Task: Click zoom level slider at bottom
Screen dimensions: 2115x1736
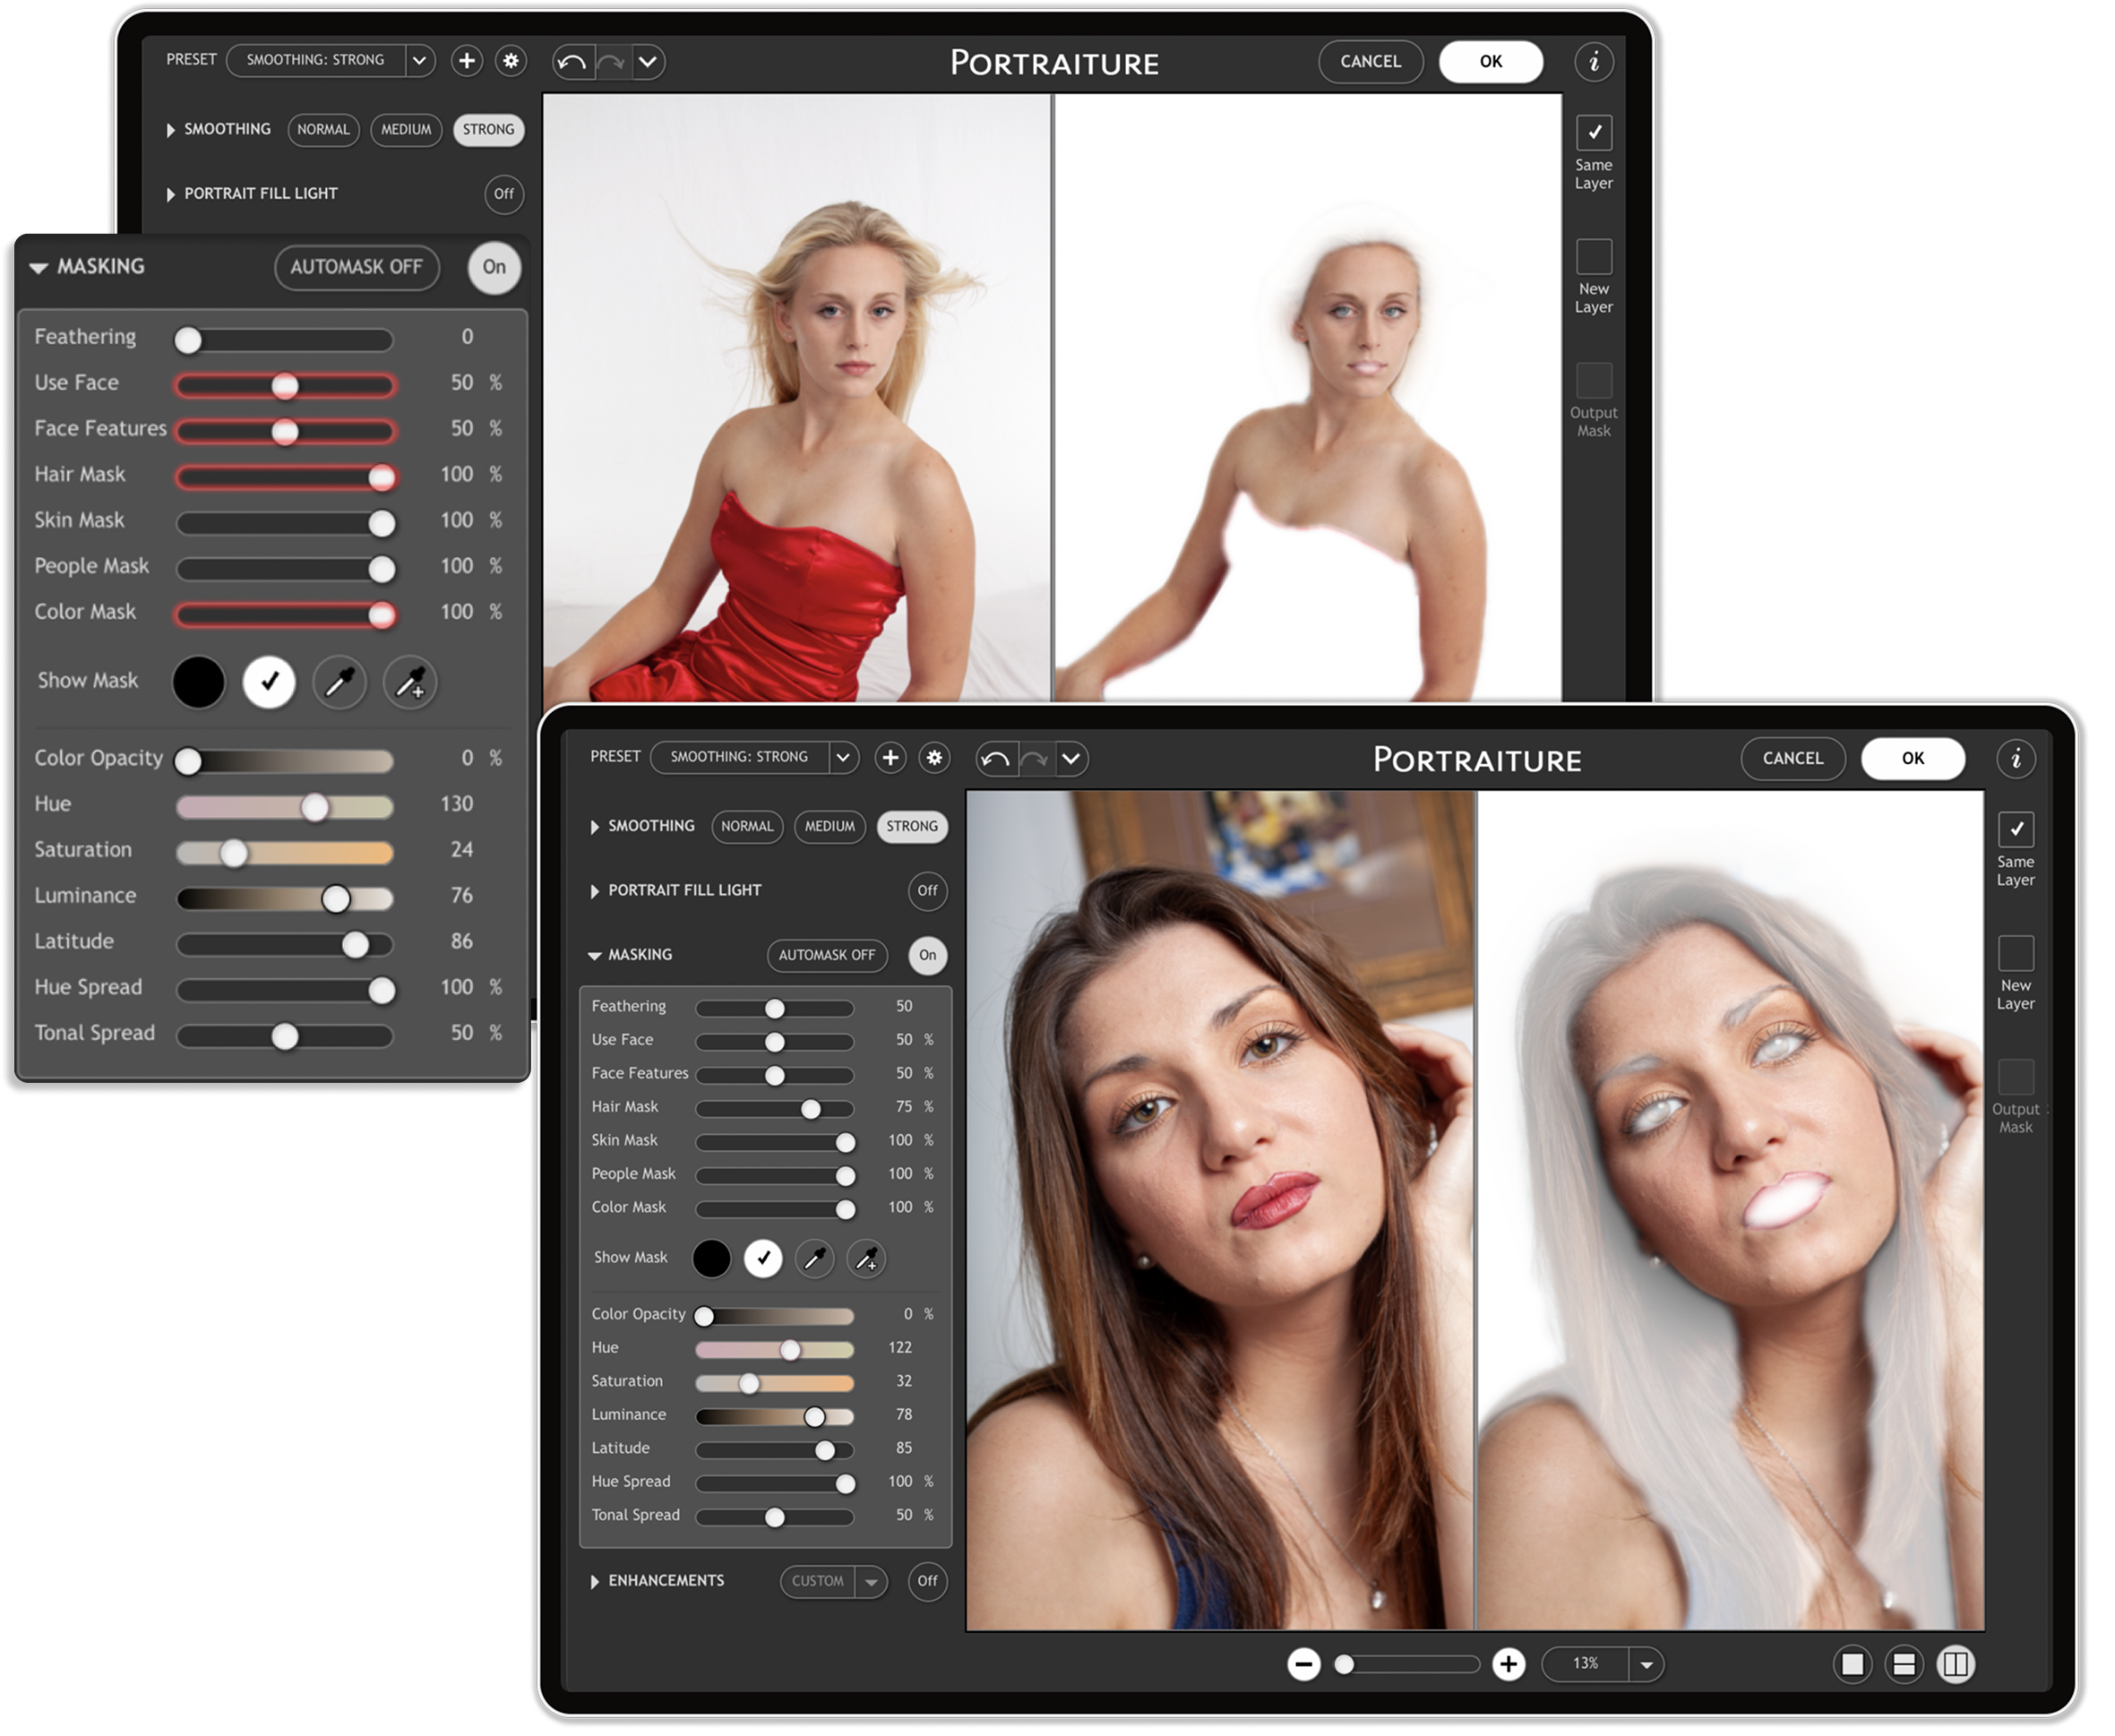Action: (x=1407, y=1664)
